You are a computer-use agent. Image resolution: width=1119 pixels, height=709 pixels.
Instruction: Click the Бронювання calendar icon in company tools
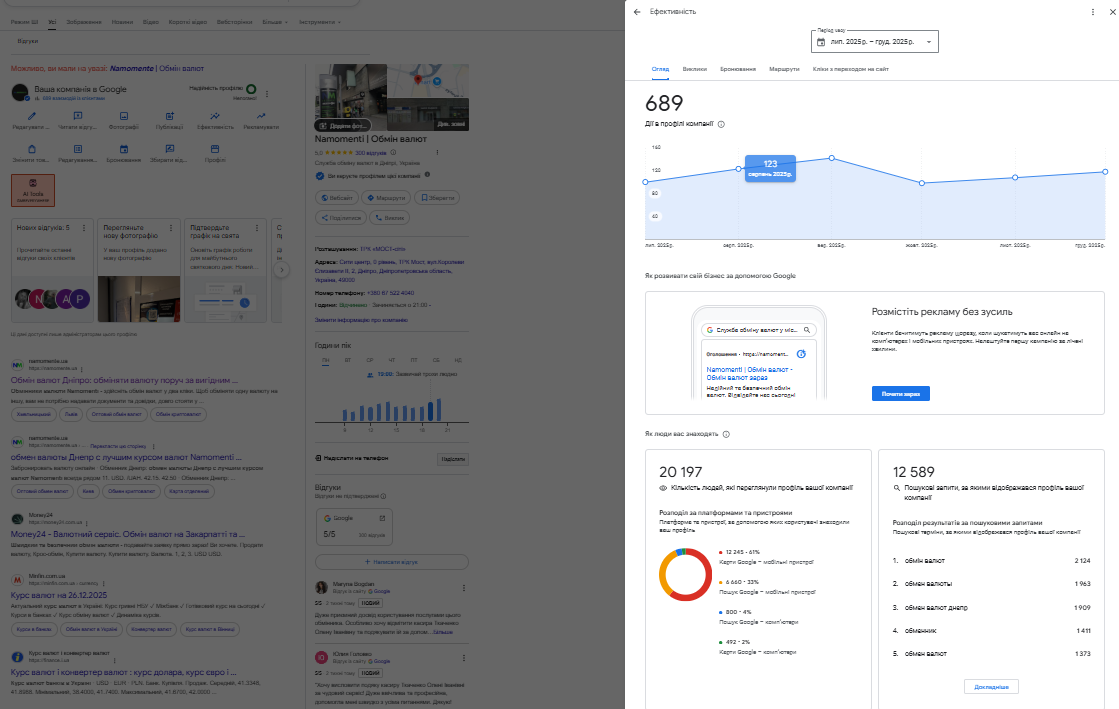point(124,150)
